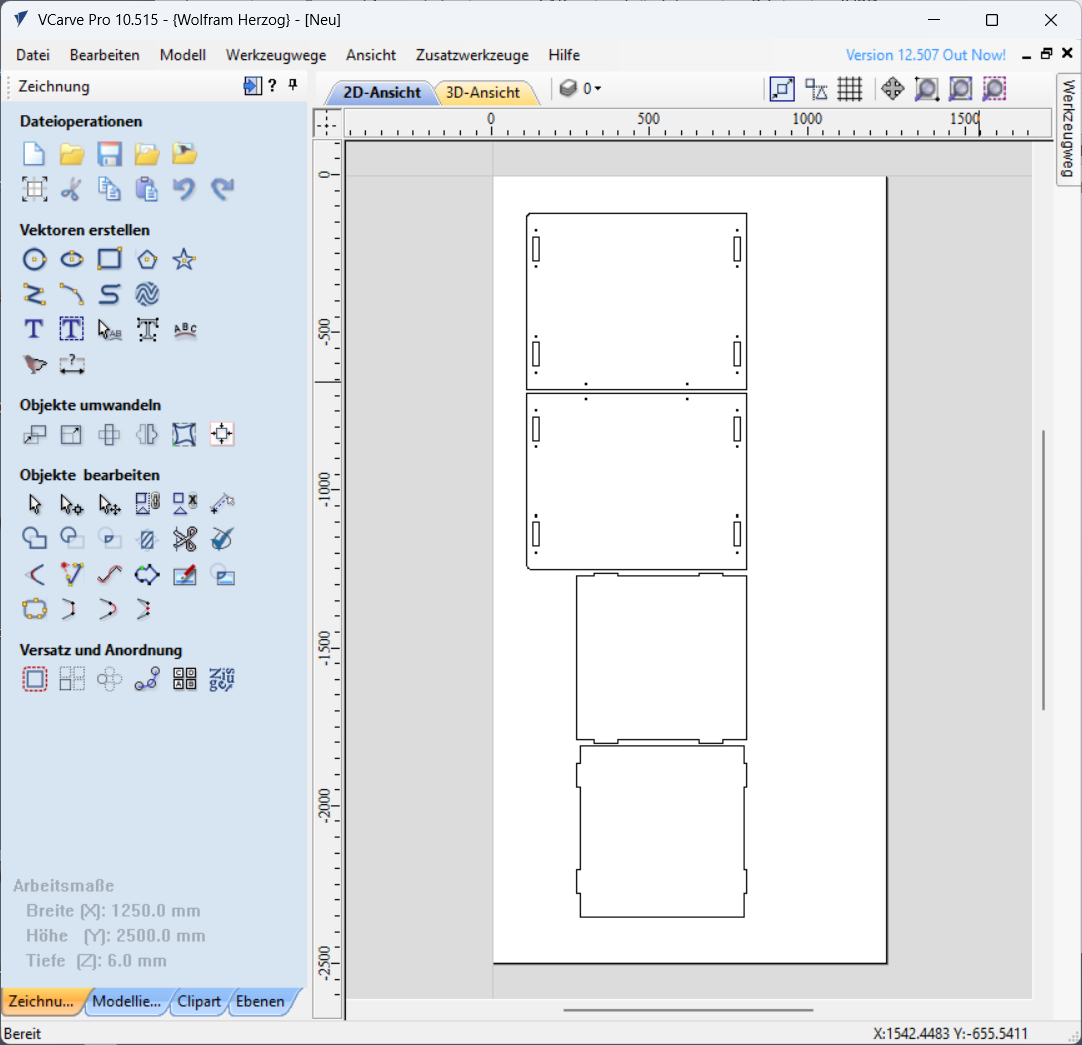Click the vertical scrollbar of the 2D view
The width and height of the screenshot is (1082, 1045).
[1043, 570]
